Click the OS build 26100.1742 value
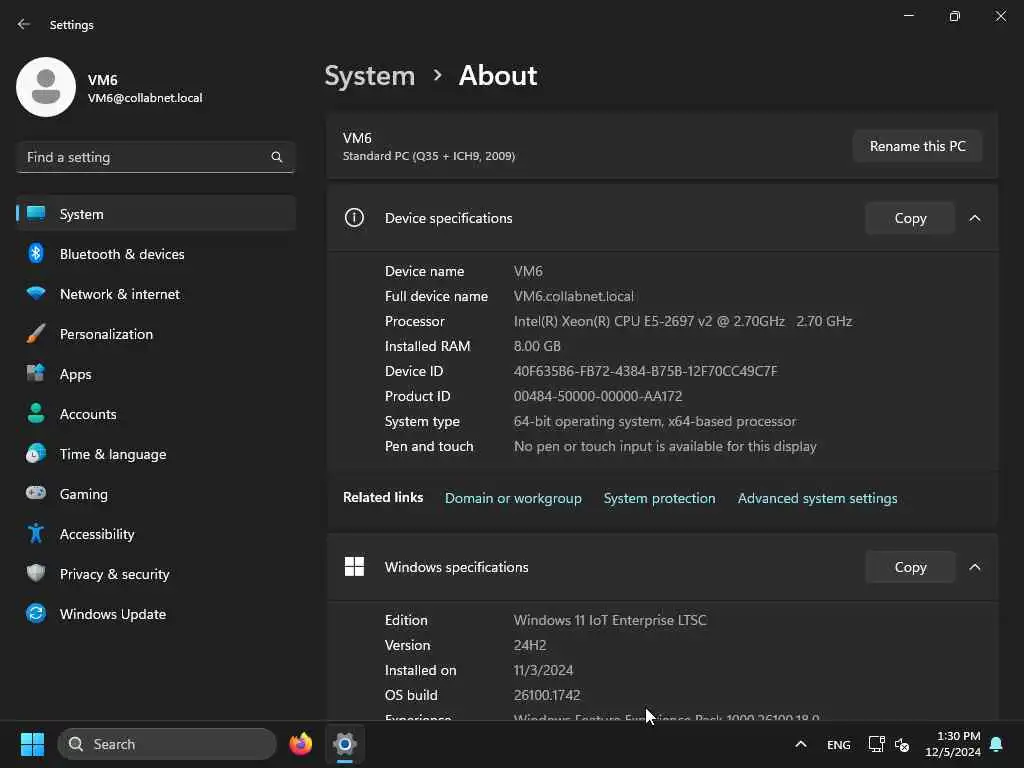This screenshot has height=768, width=1024. tap(547, 696)
